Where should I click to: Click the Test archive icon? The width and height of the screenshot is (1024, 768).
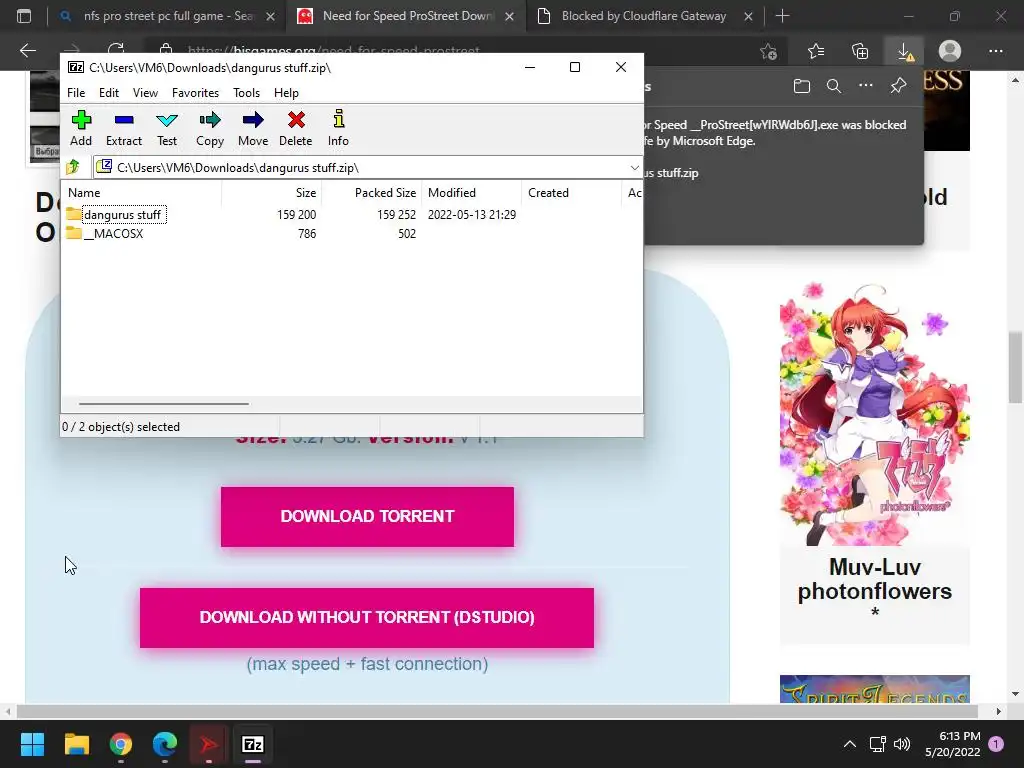tap(167, 128)
